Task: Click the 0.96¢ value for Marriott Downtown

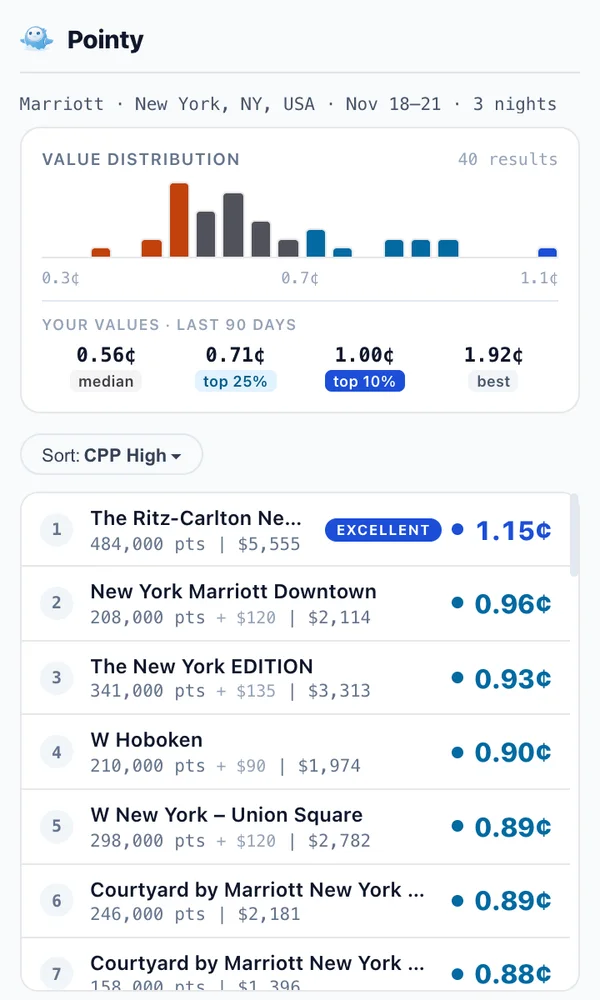Action: click(513, 604)
